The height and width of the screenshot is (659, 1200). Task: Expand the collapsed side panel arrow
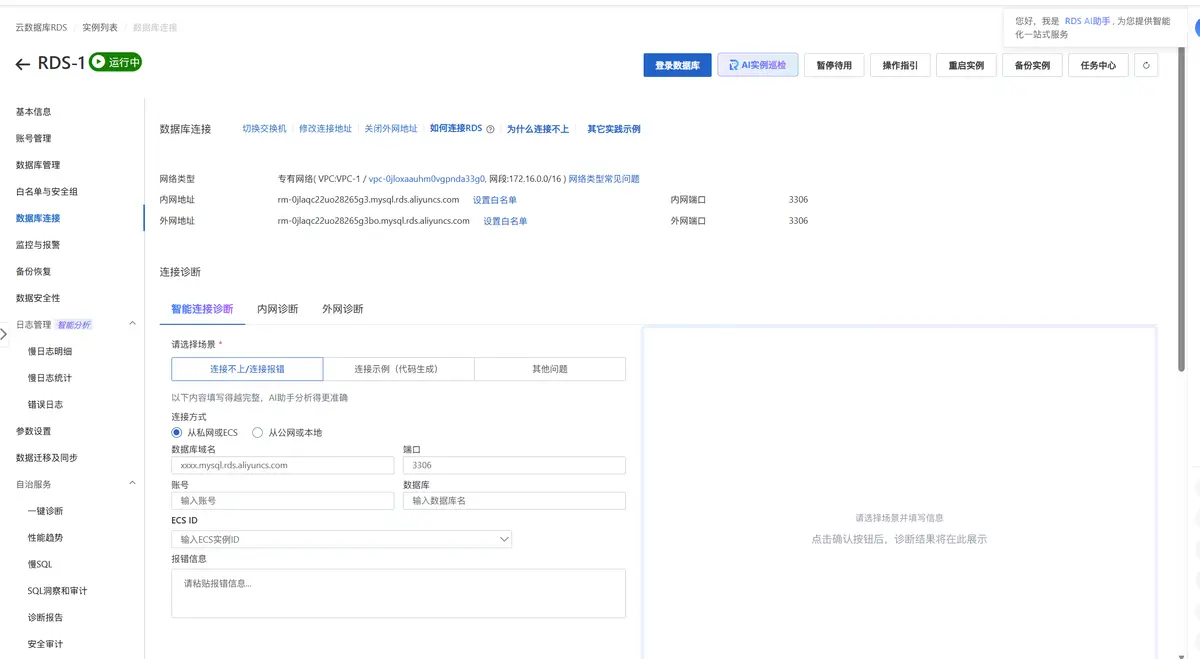pos(4,334)
